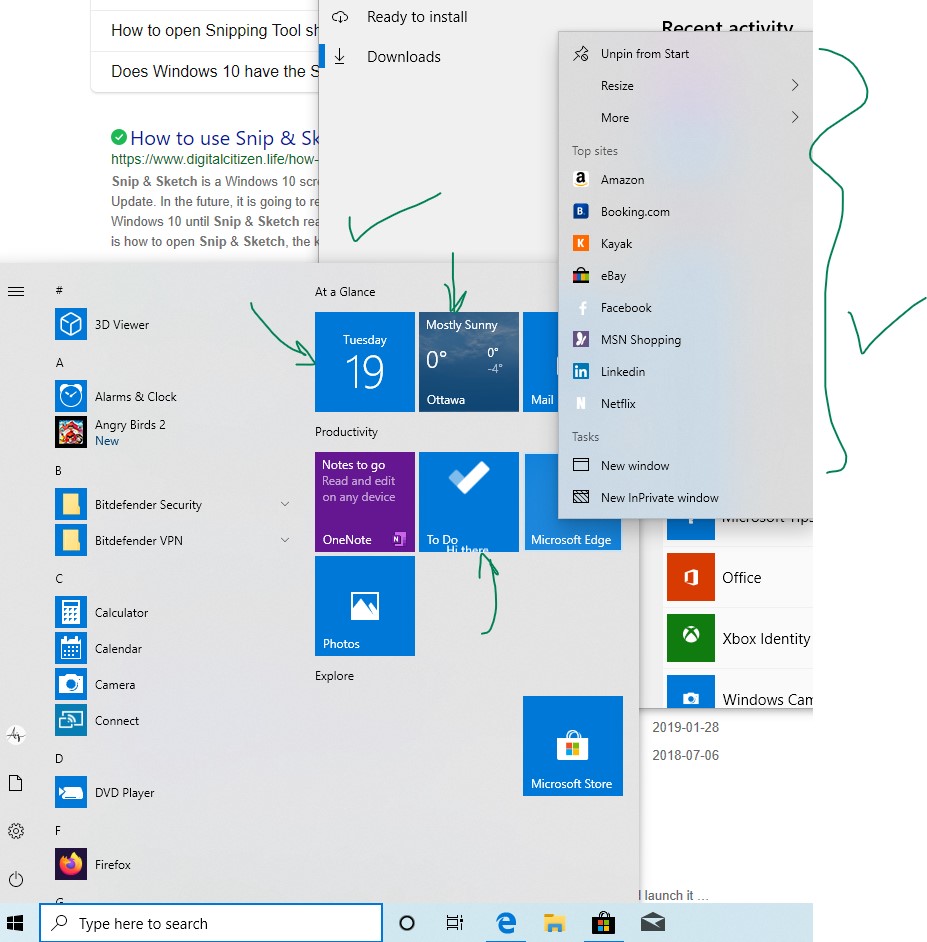The width and height of the screenshot is (927, 942).
Task: Launch Camera app icon
Action: pyautogui.click(x=71, y=684)
